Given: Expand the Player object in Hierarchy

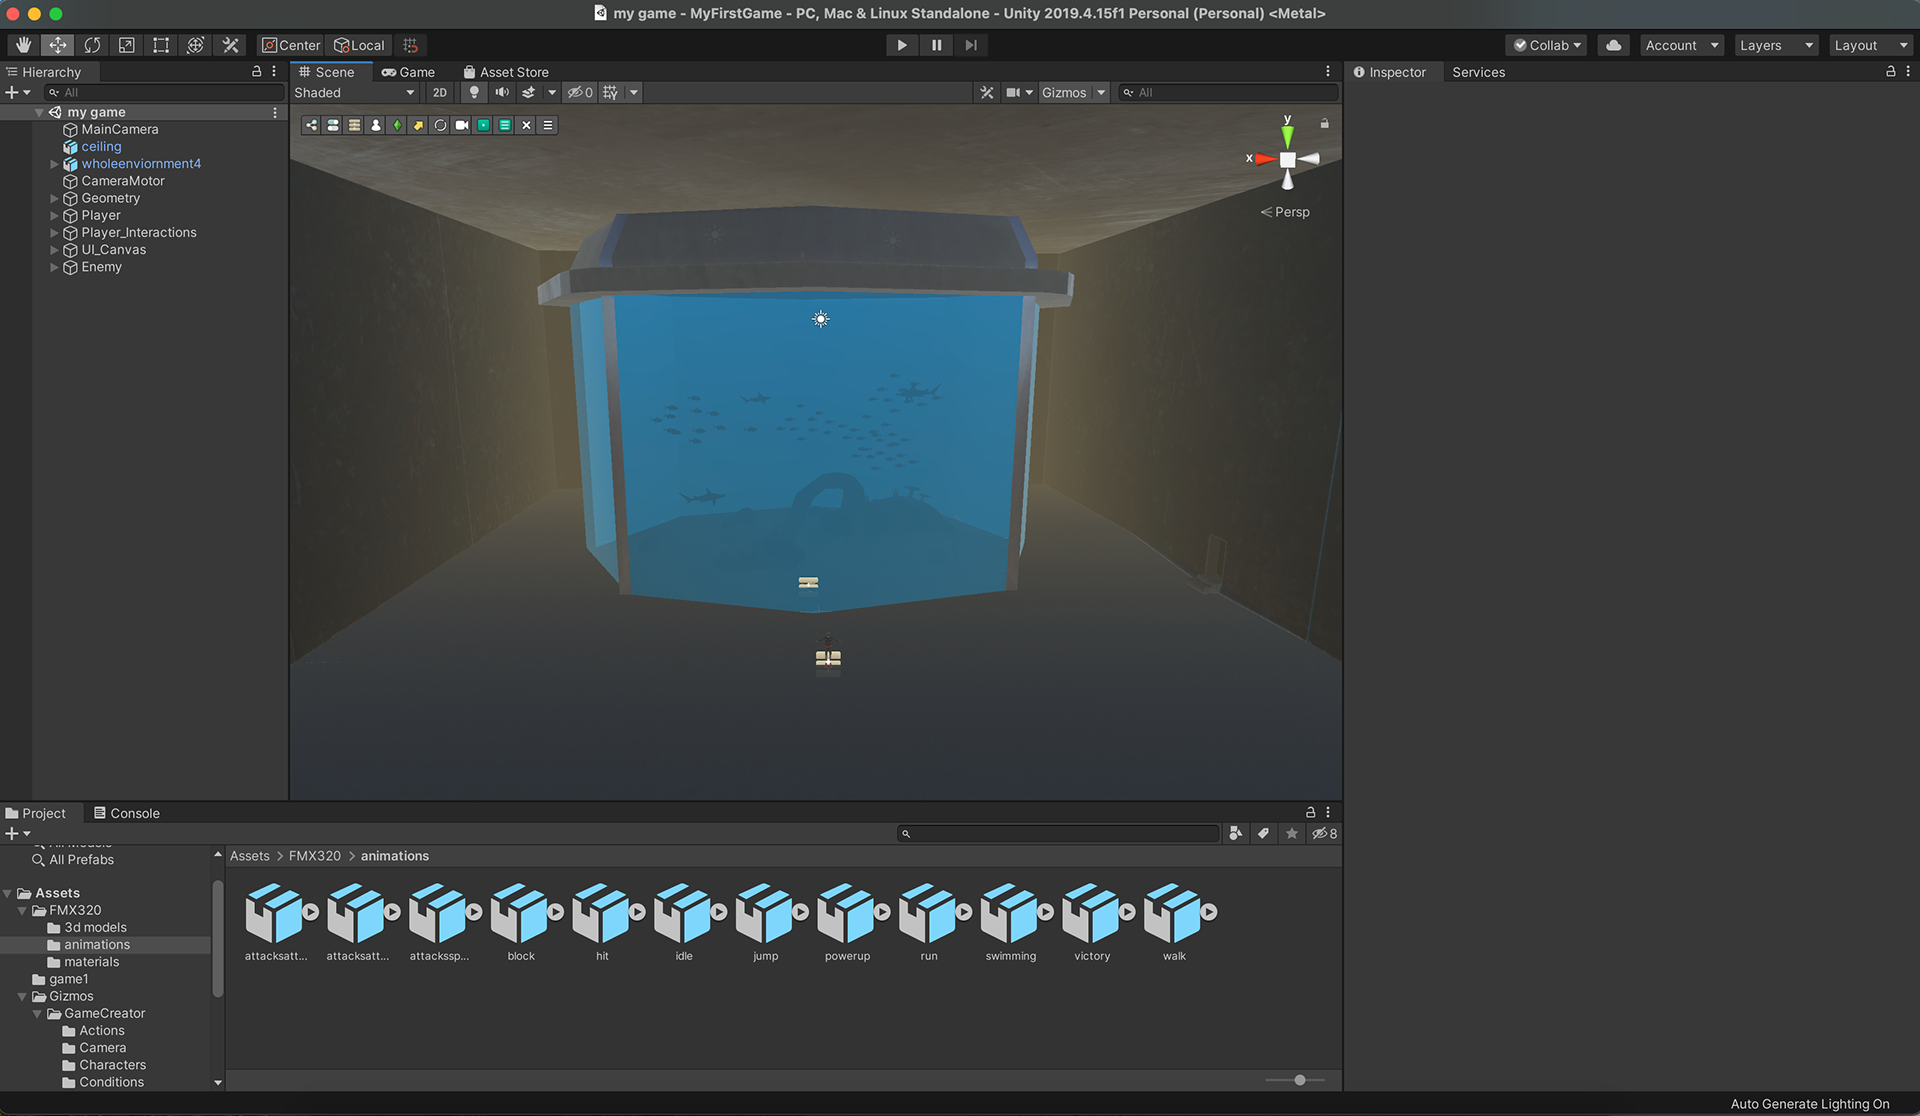Looking at the screenshot, I should [54, 215].
